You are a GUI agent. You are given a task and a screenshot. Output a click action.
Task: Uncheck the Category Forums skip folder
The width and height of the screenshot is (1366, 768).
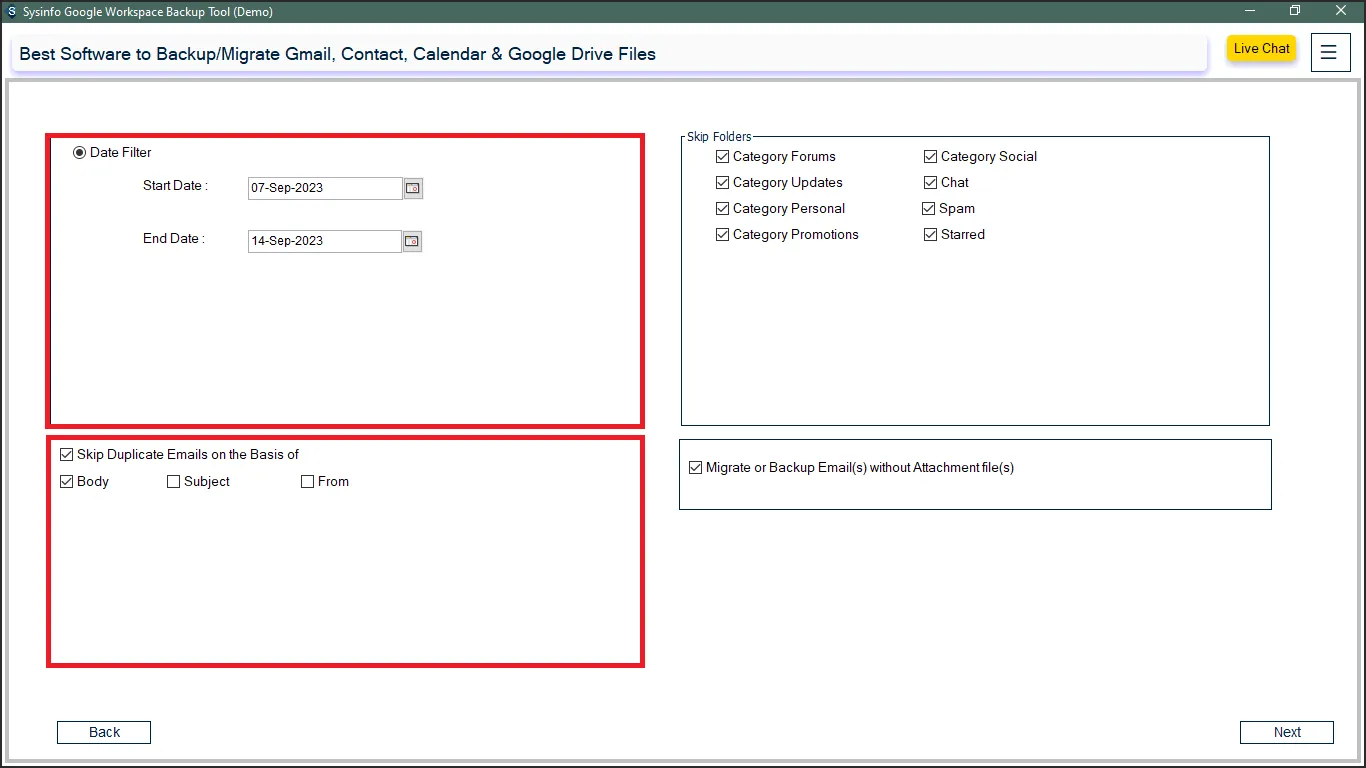[x=723, y=157]
